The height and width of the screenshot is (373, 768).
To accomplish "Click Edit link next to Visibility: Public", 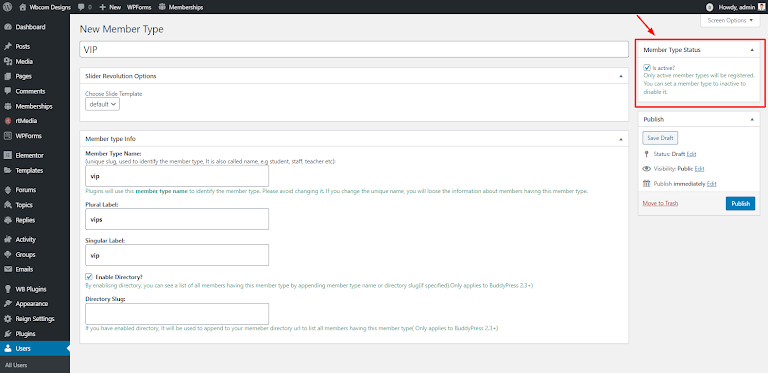I will [699, 169].
